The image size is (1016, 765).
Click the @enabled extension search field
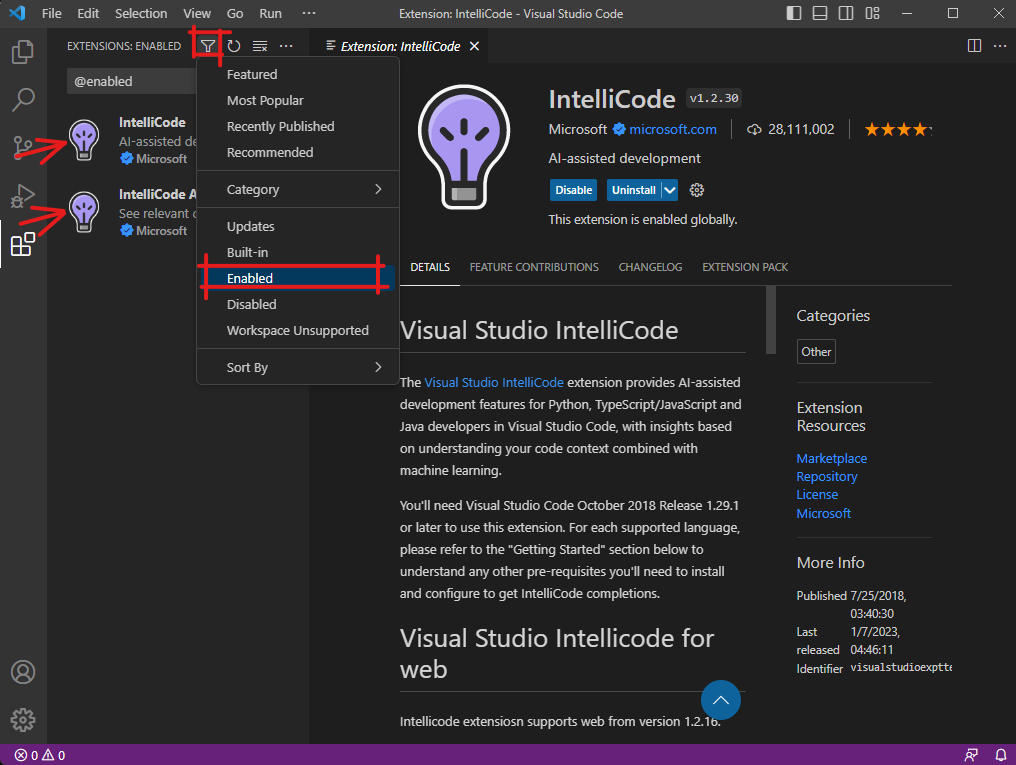(x=130, y=81)
